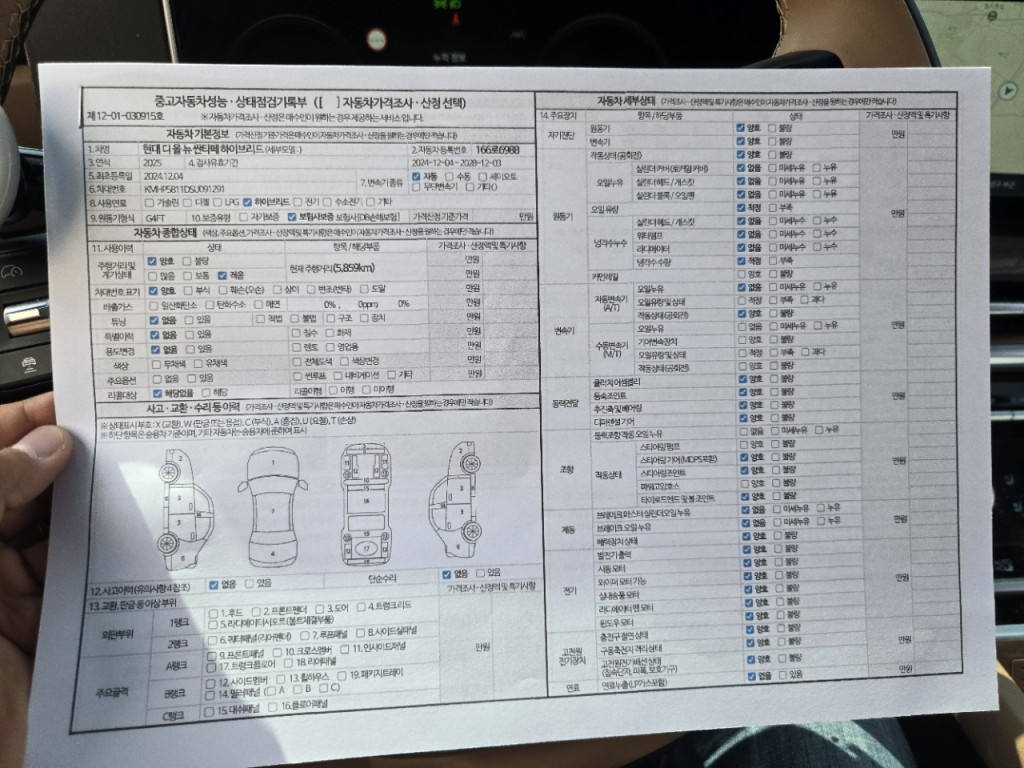Check the 썬루프 option checkbox
Viewport: 1024px width, 768px height.
298,376
